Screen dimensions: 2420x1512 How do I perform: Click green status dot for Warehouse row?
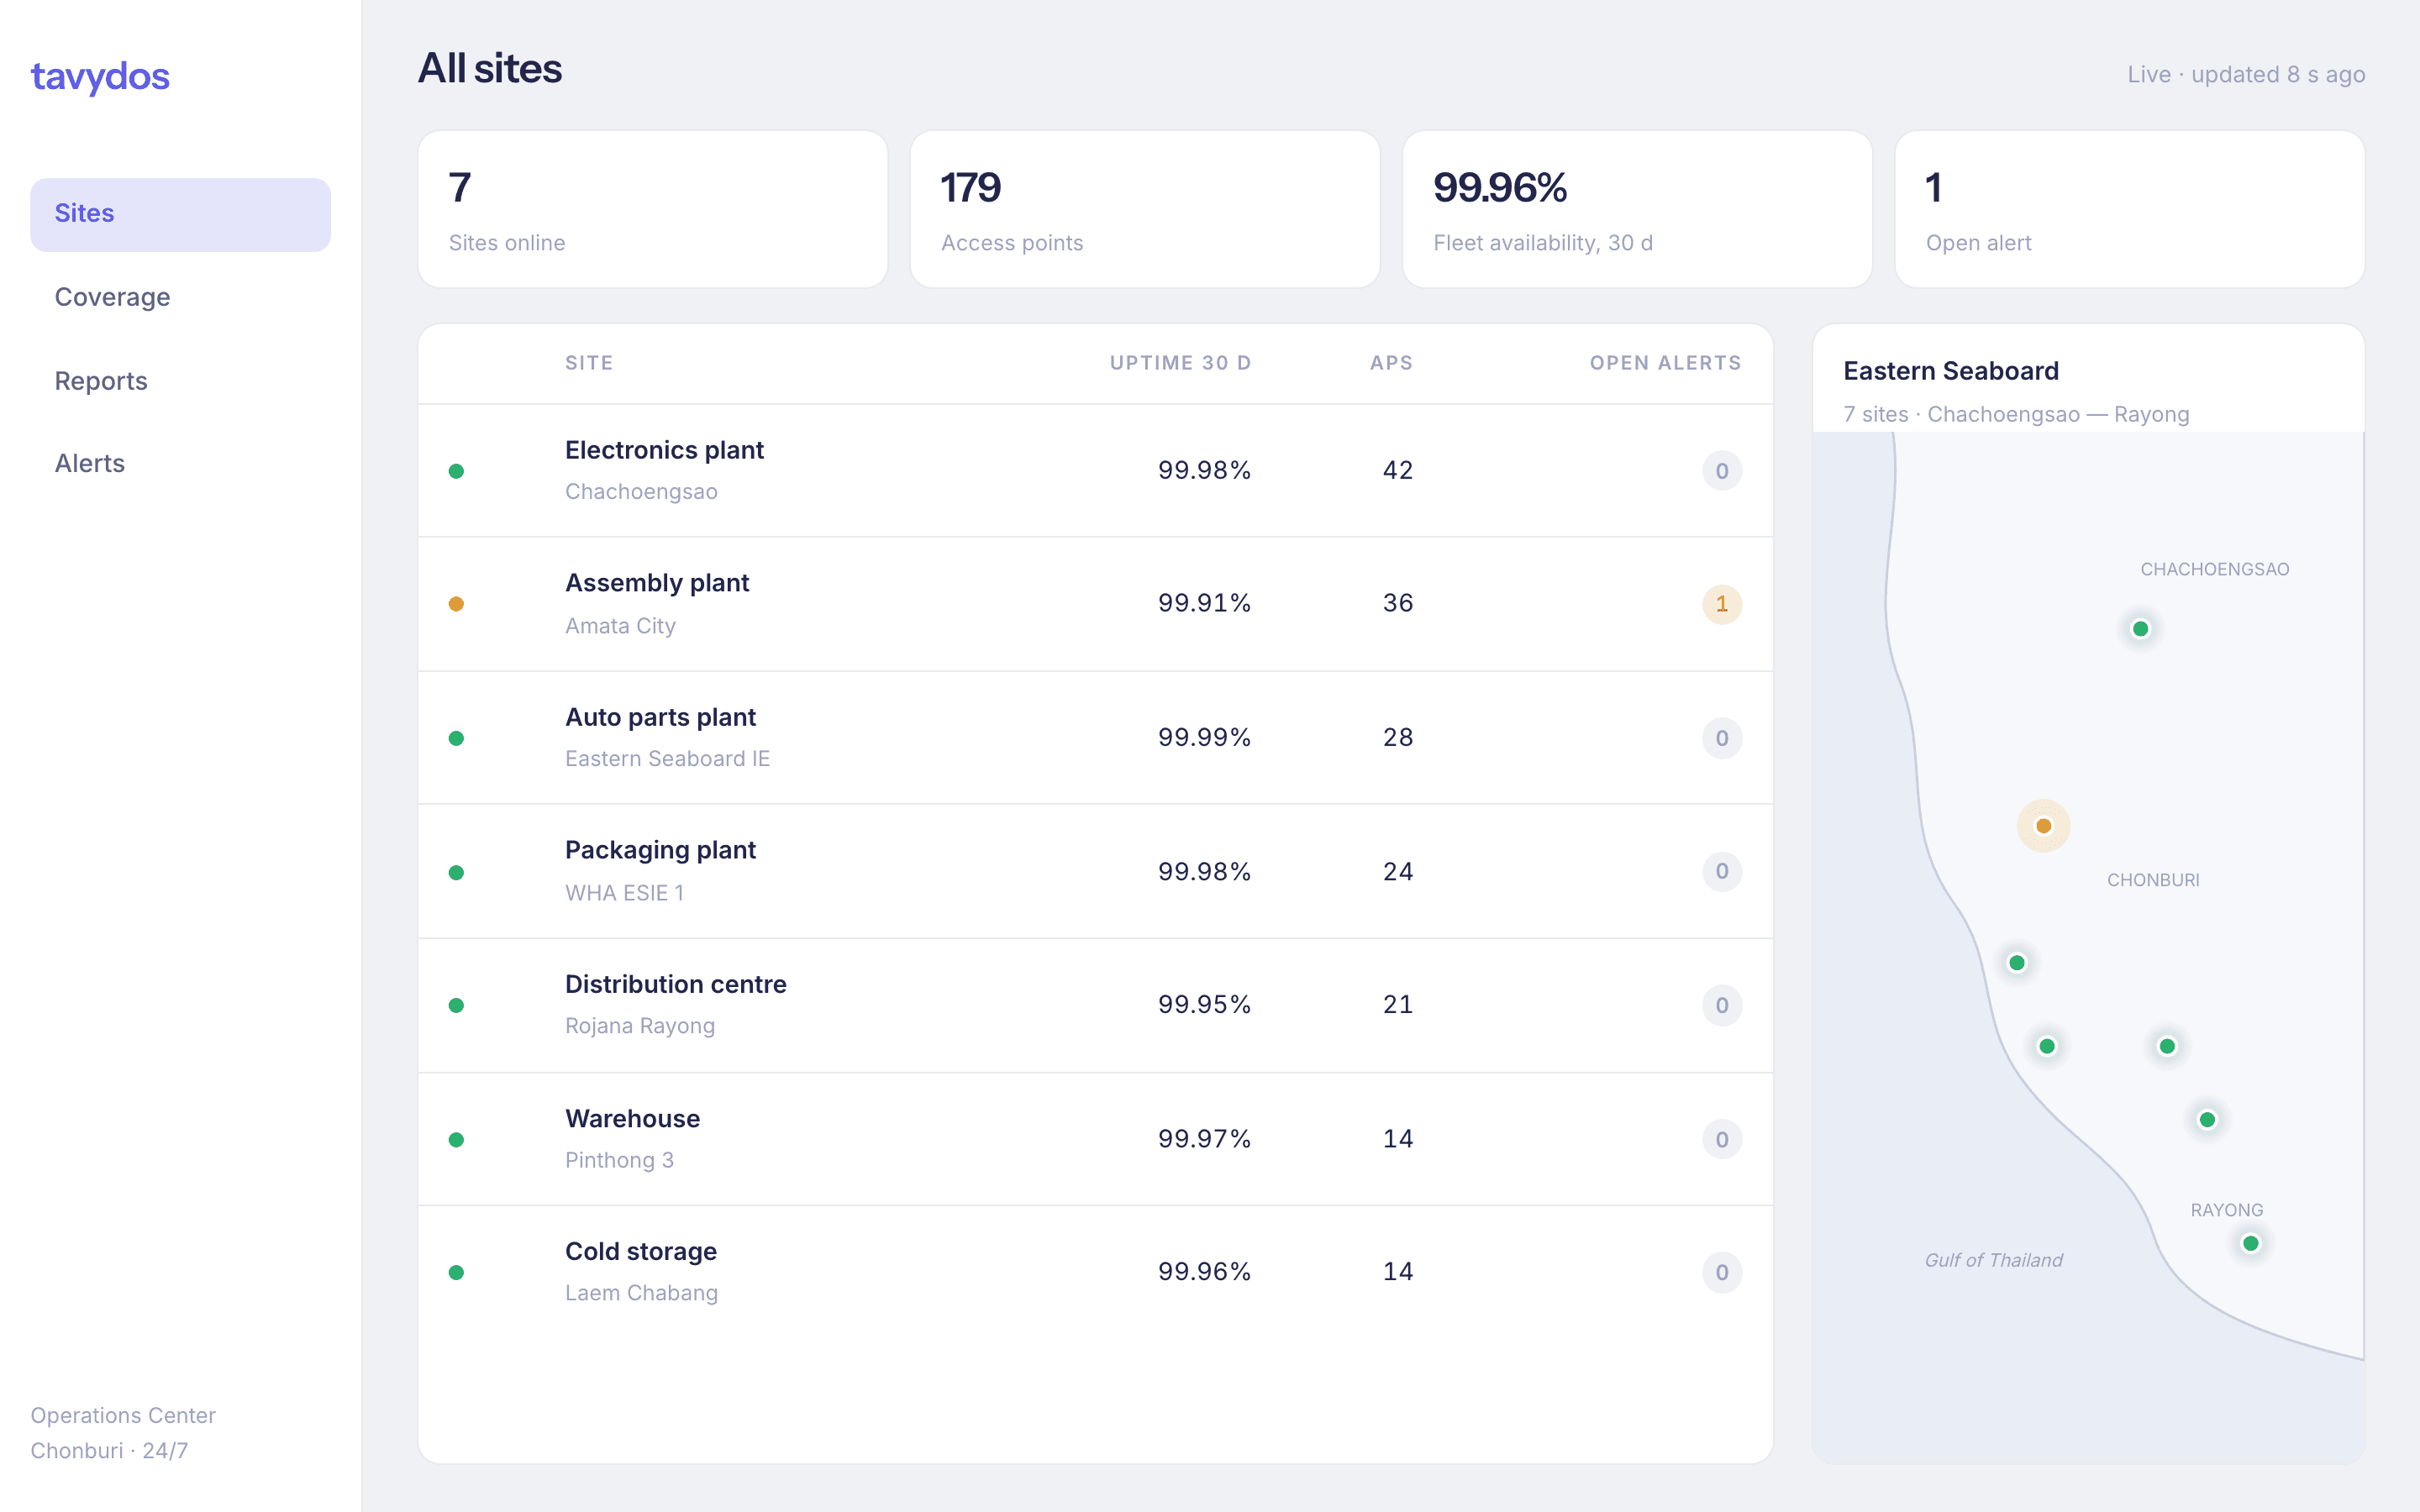[456, 1139]
